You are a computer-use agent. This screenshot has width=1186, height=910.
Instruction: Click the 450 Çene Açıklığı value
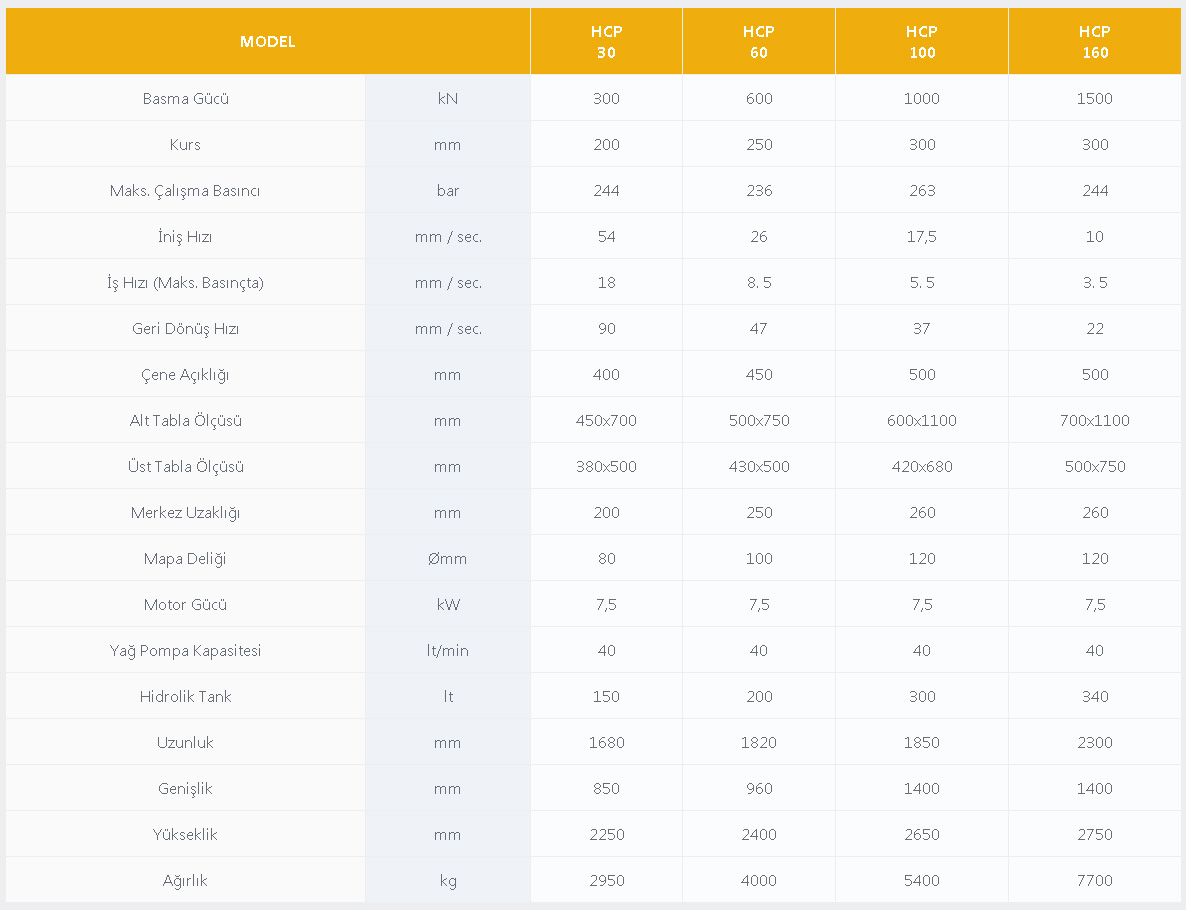[759, 375]
